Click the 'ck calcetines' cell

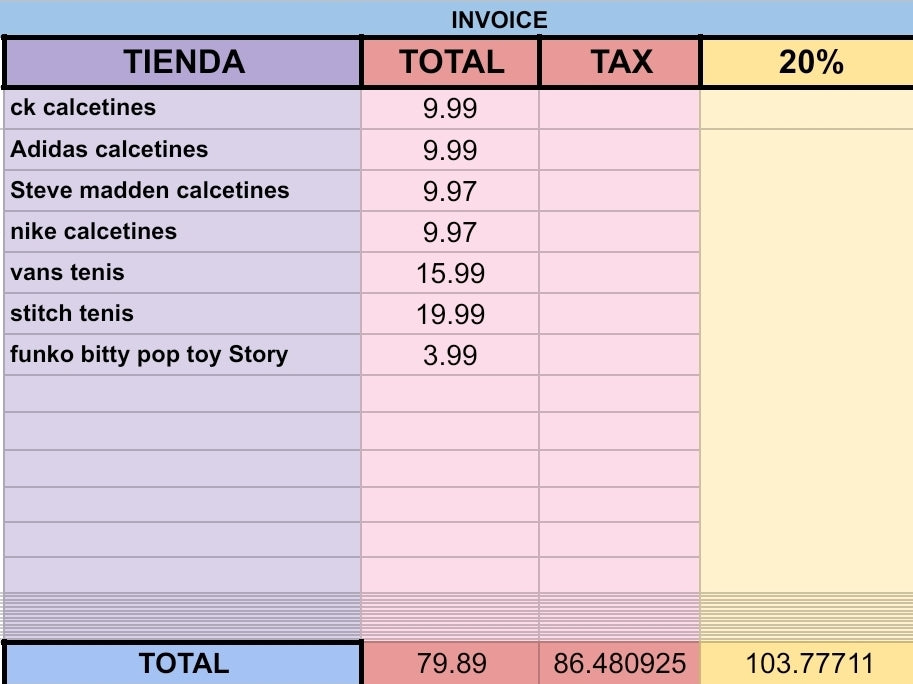tap(183, 108)
